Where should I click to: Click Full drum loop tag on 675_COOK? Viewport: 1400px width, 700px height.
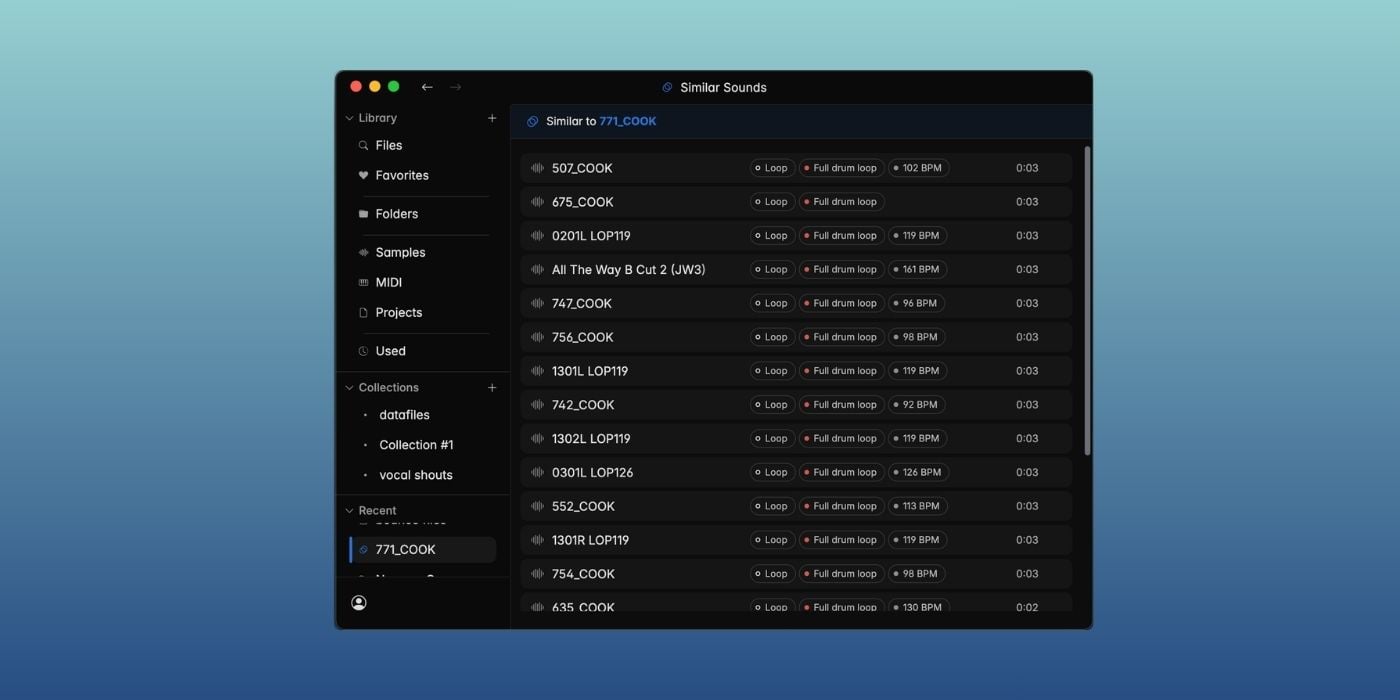click(841, 202)
